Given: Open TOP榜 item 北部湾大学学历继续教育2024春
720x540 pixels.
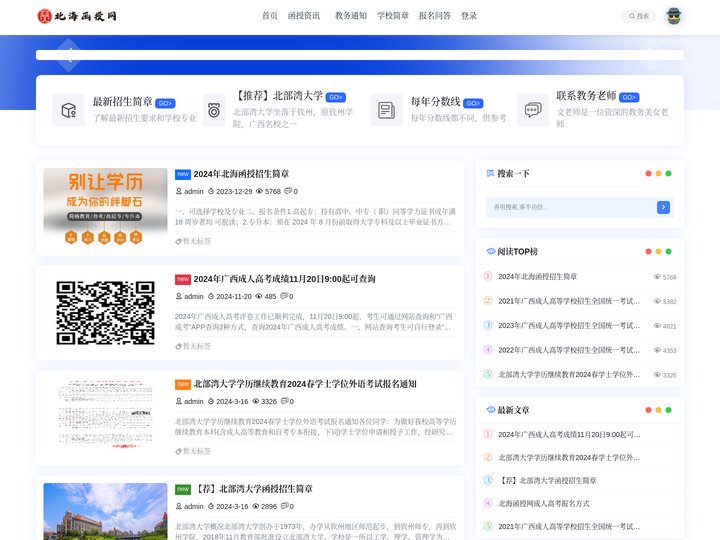Looking at the screenshot, I should pos(569,375).
